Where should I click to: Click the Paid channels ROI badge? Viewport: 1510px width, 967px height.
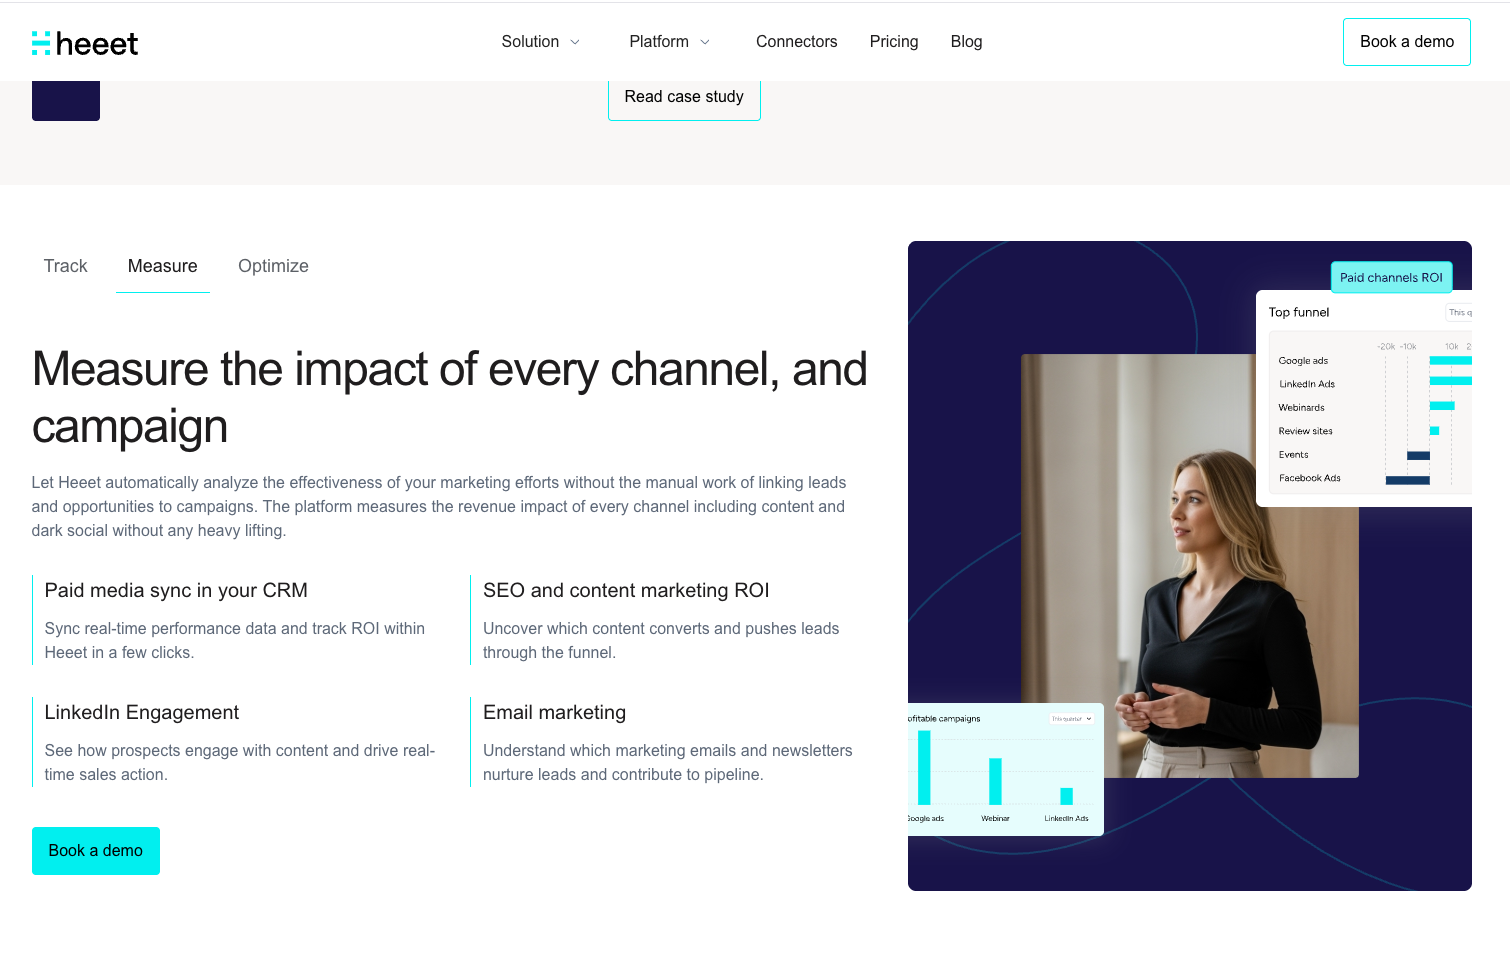tap(1391, 277)
